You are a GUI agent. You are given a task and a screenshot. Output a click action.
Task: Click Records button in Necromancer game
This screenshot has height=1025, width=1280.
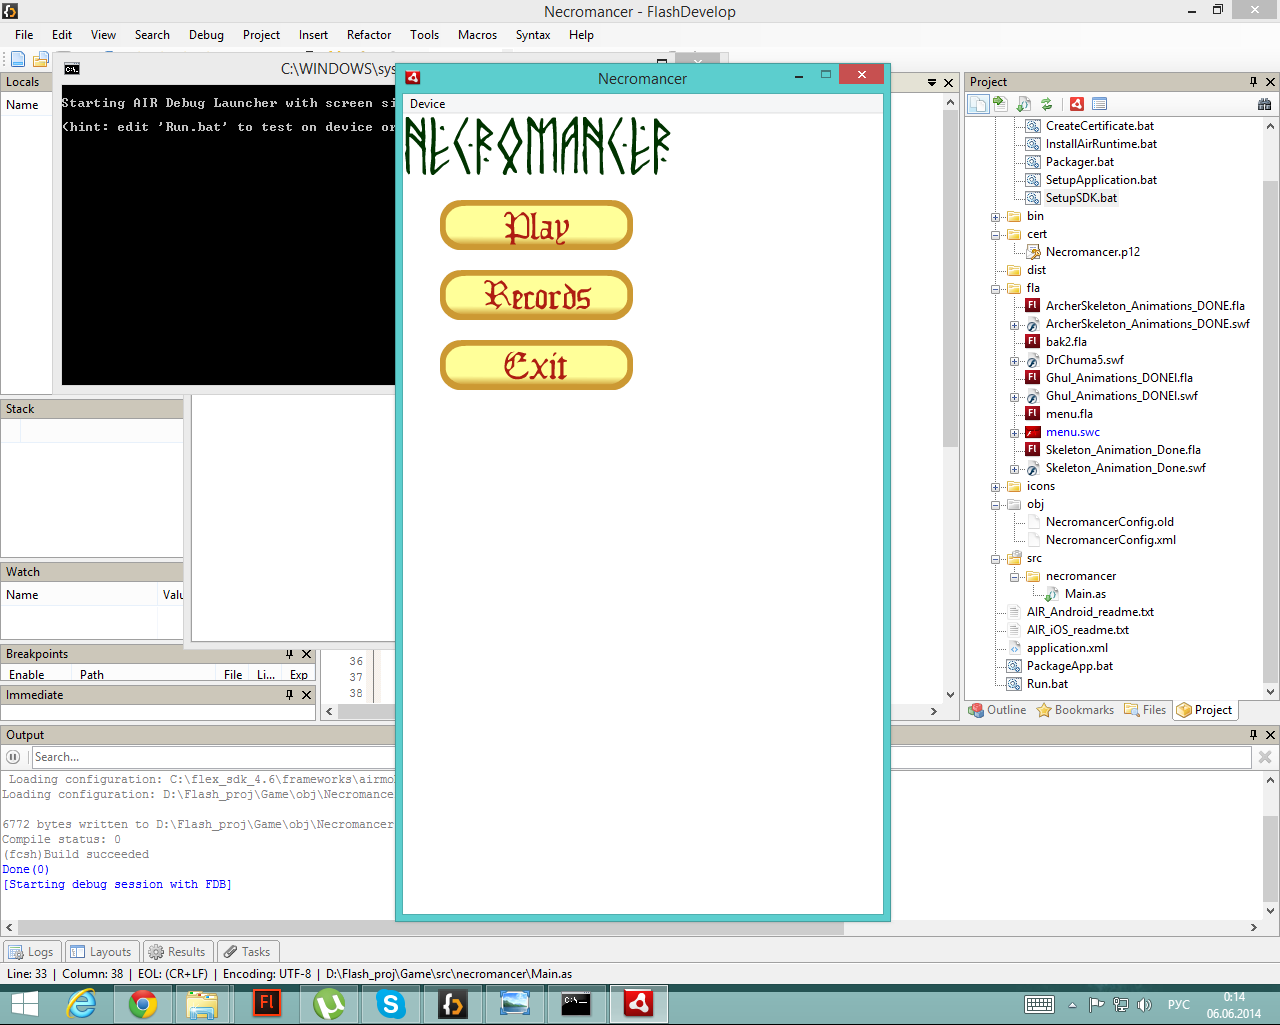[537, 295]
